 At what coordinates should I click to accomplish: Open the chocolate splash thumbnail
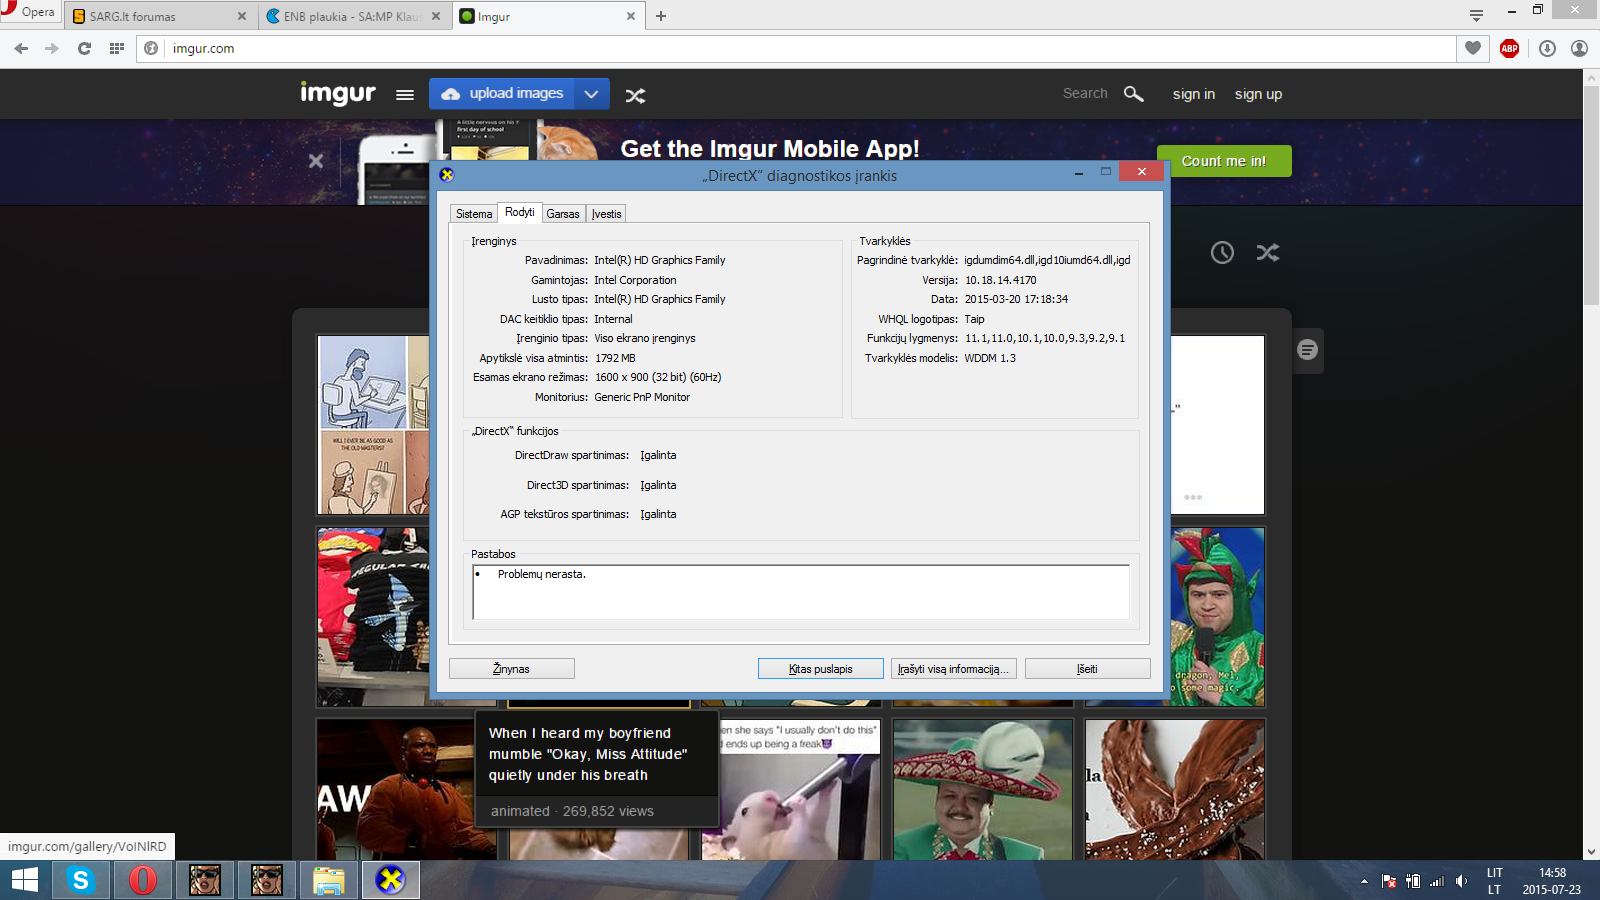click(x=1175, y=789)
